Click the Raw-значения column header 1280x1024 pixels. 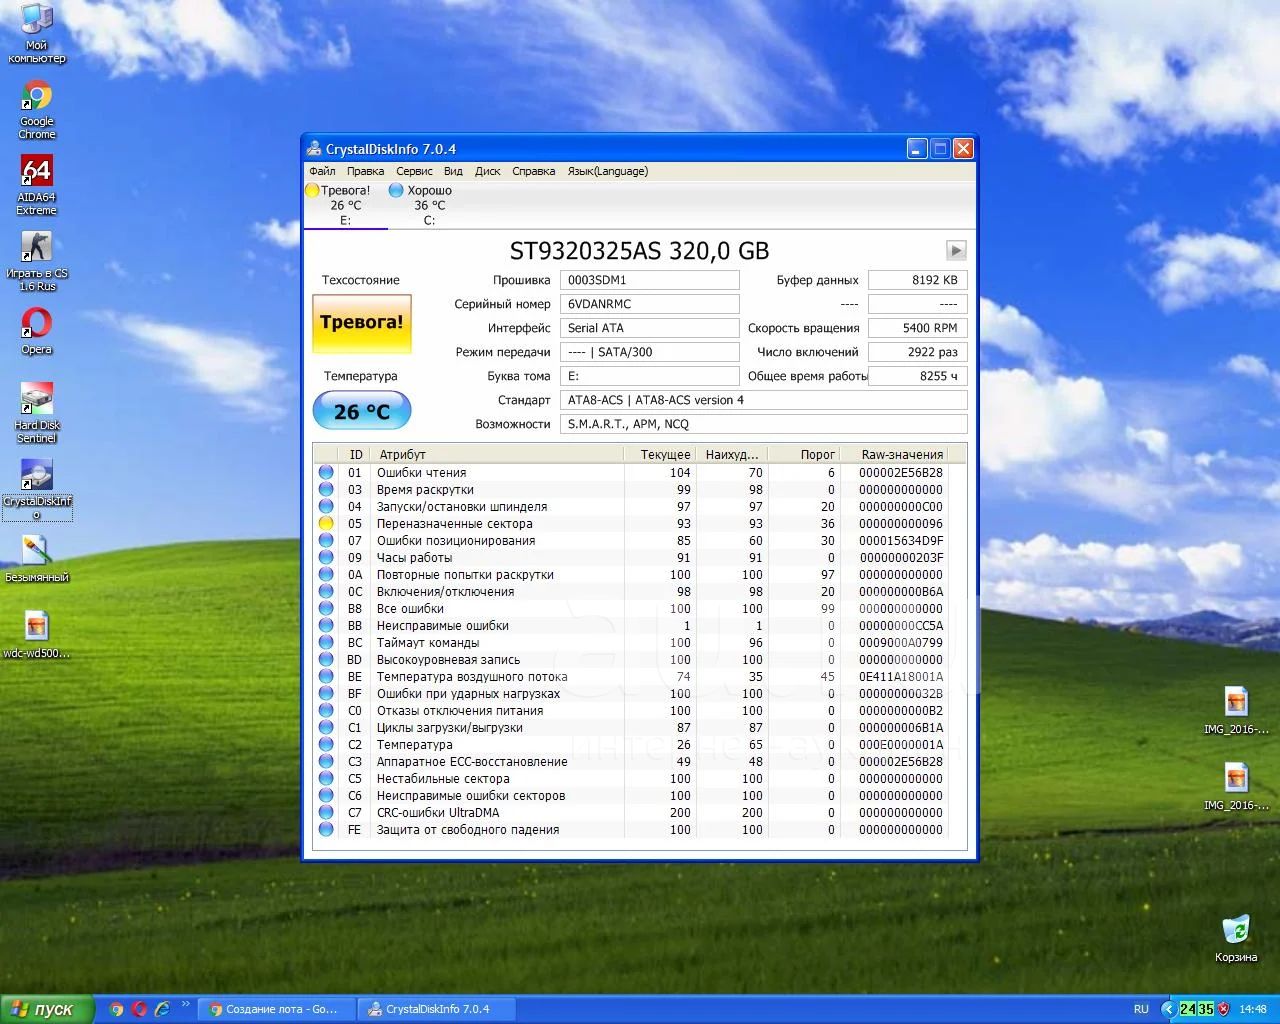coord(902,454)
